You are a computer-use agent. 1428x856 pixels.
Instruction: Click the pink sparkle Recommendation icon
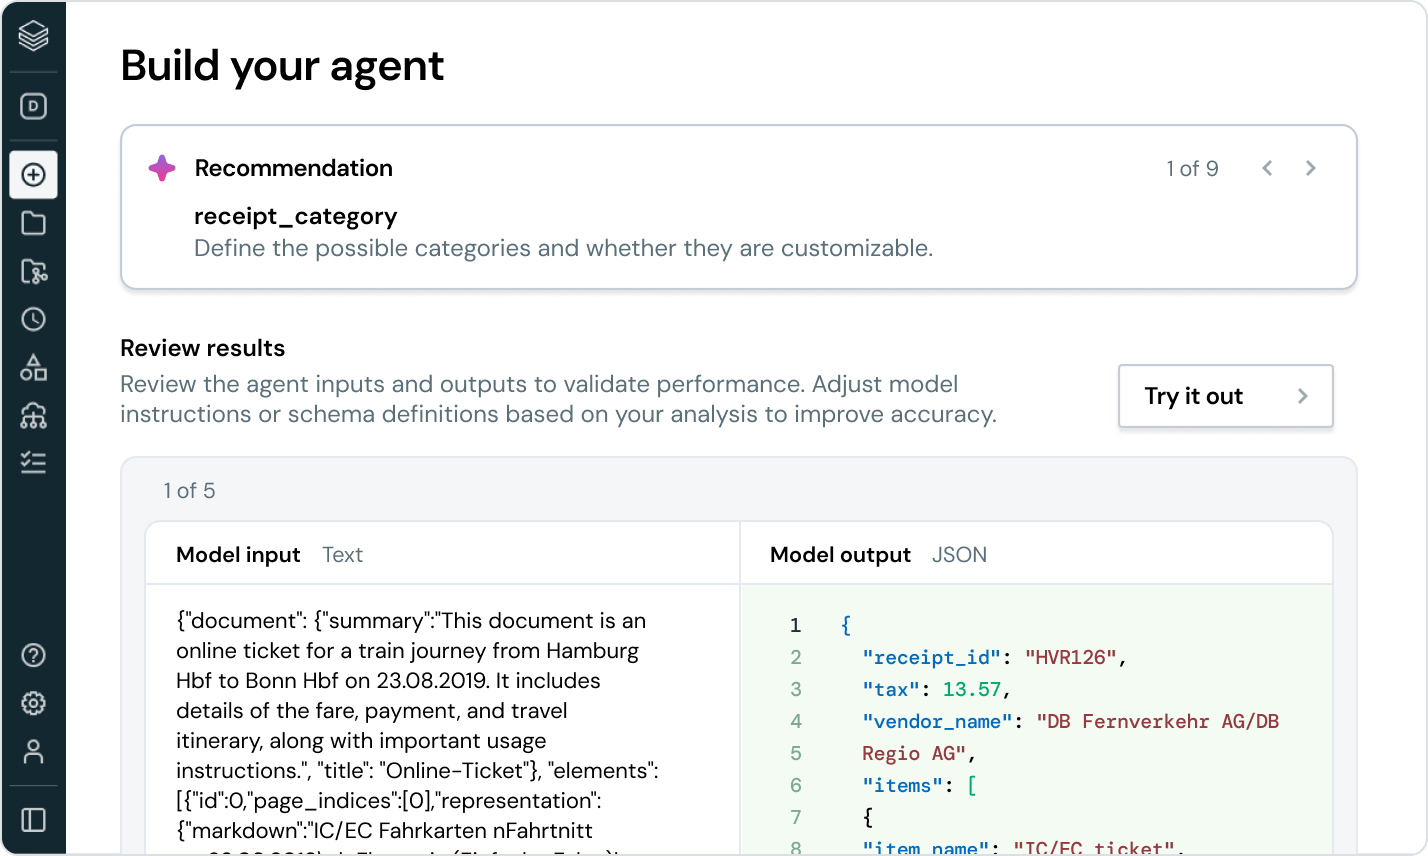point(162,169)
